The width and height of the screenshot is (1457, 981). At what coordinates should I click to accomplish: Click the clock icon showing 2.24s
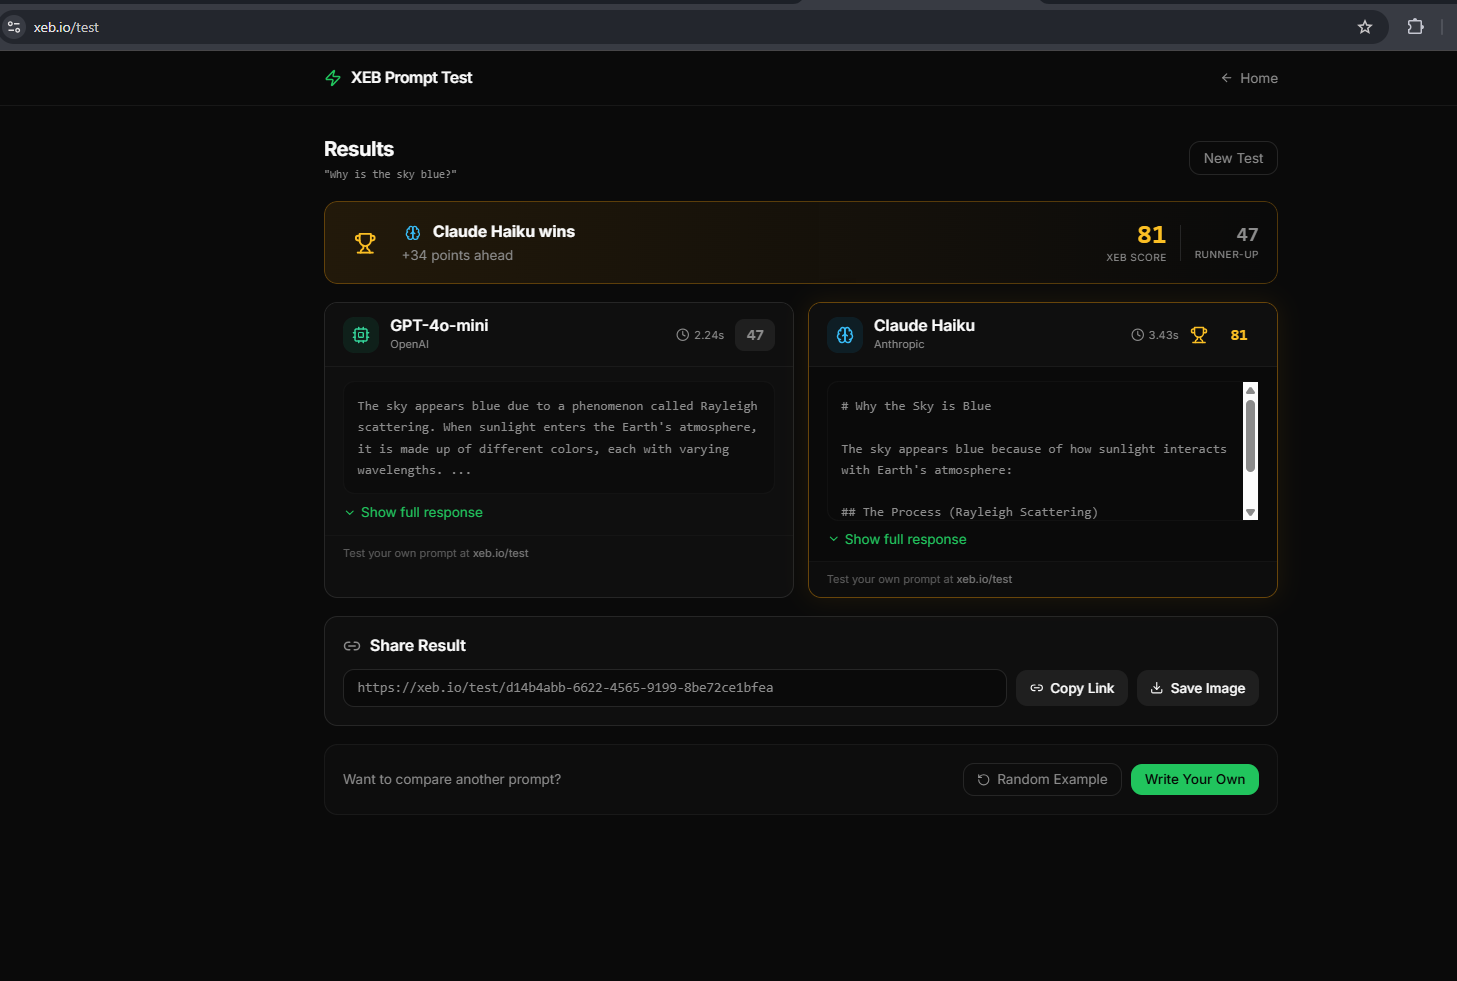682,334
